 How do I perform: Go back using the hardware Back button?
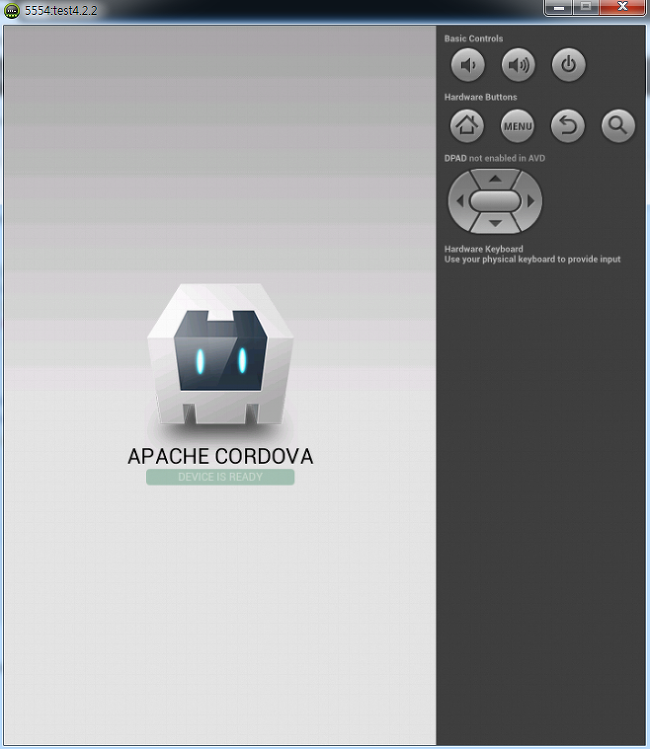(x=567, y=126)
